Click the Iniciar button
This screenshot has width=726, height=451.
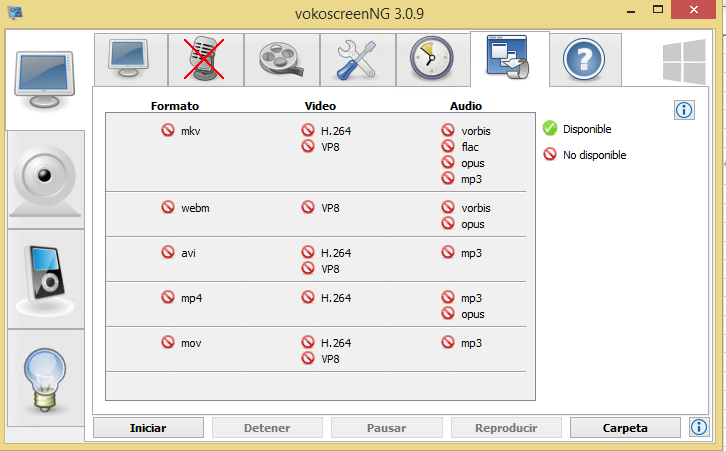tap(148, 428)
